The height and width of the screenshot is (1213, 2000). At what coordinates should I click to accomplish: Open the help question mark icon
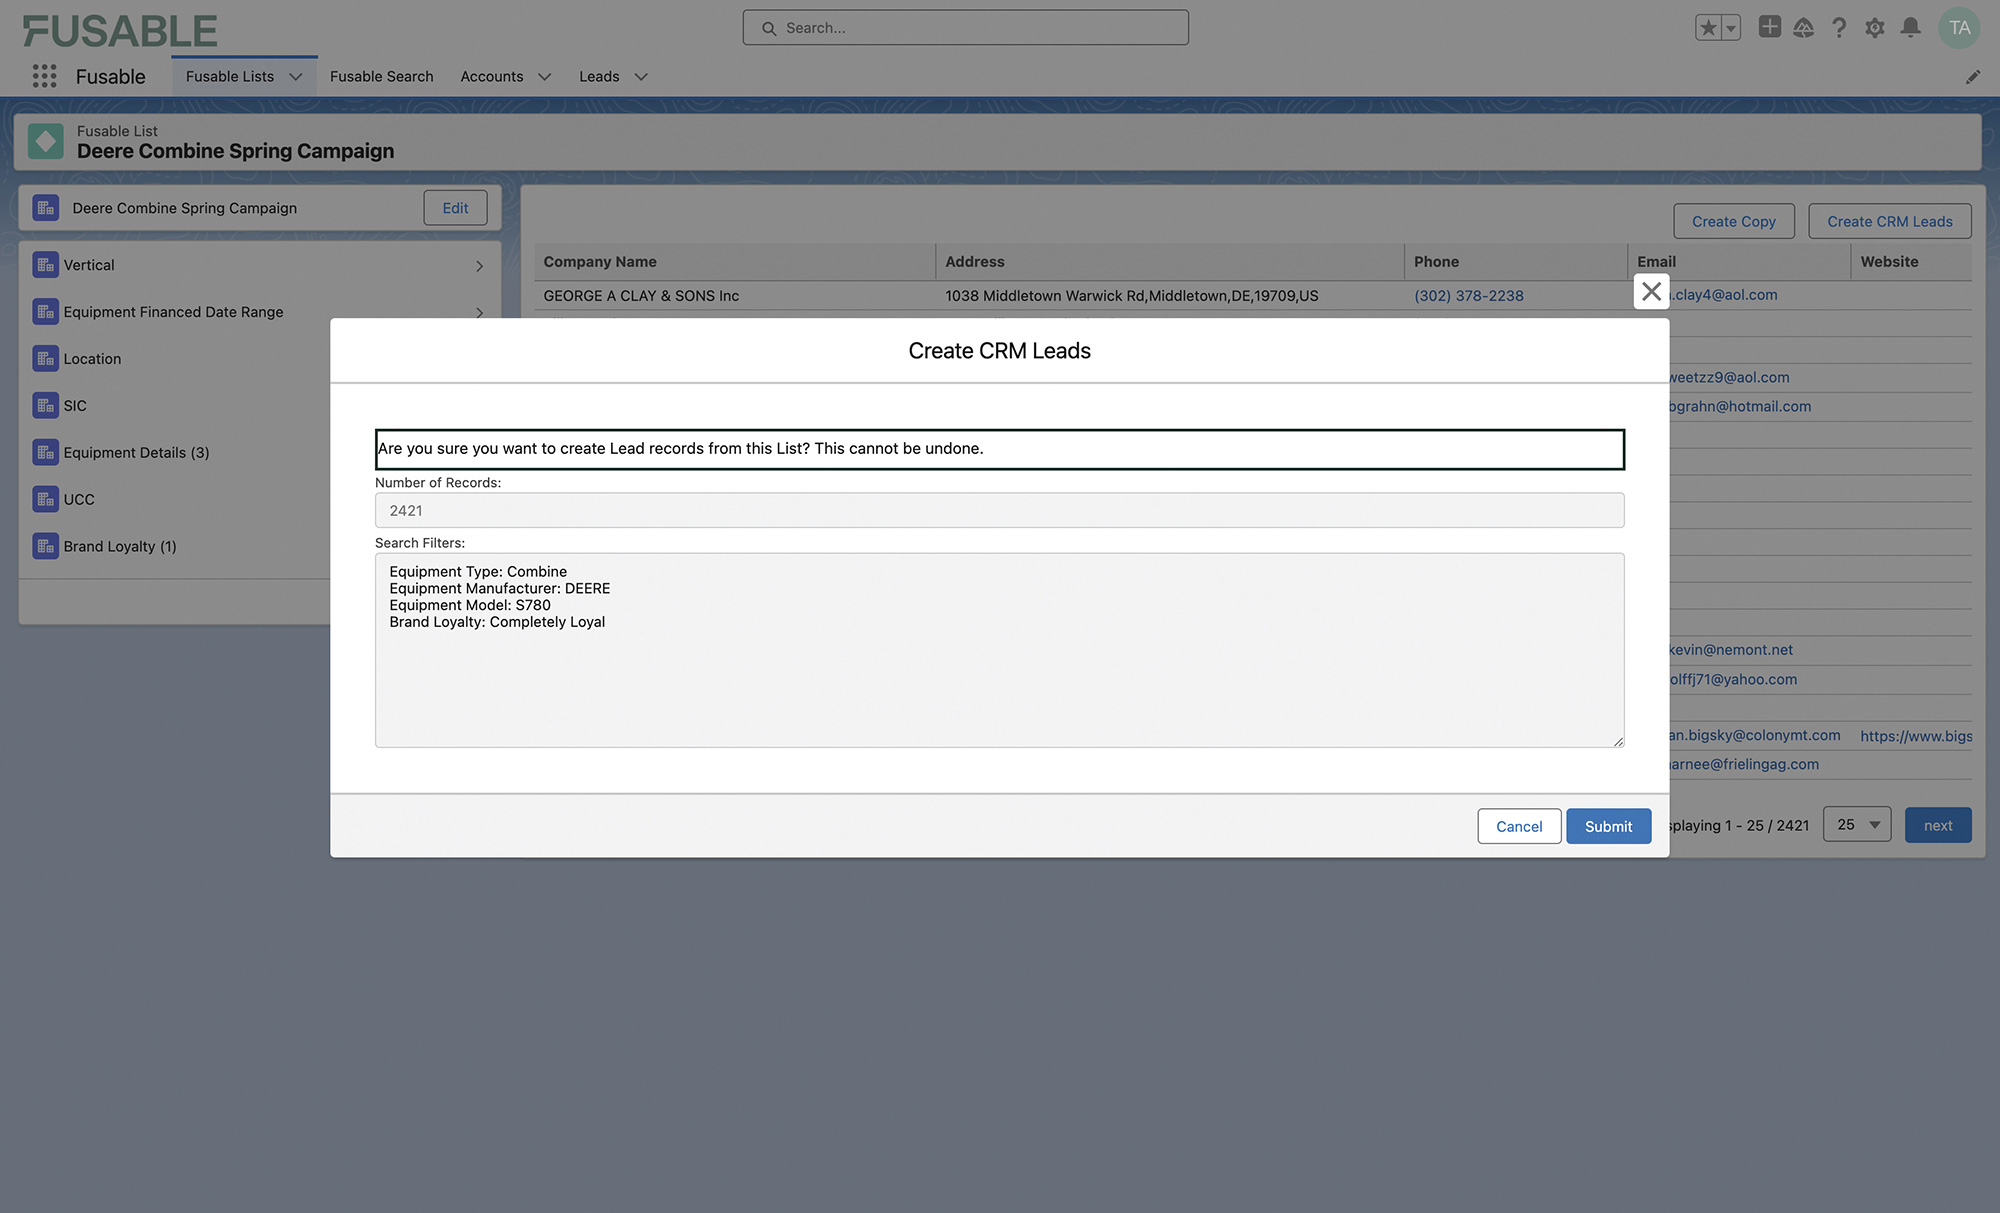point(1839,27)
